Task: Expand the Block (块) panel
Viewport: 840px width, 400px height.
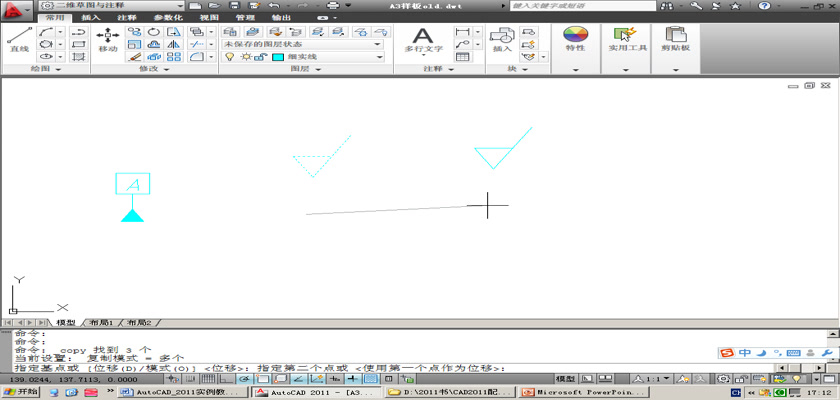Action: point(518,69)
